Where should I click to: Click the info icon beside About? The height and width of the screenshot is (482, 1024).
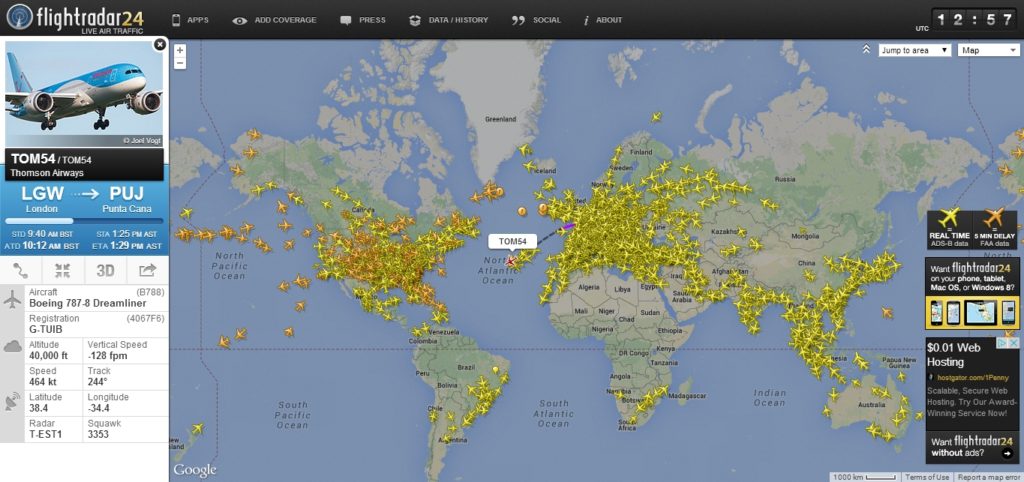(586, 21)
